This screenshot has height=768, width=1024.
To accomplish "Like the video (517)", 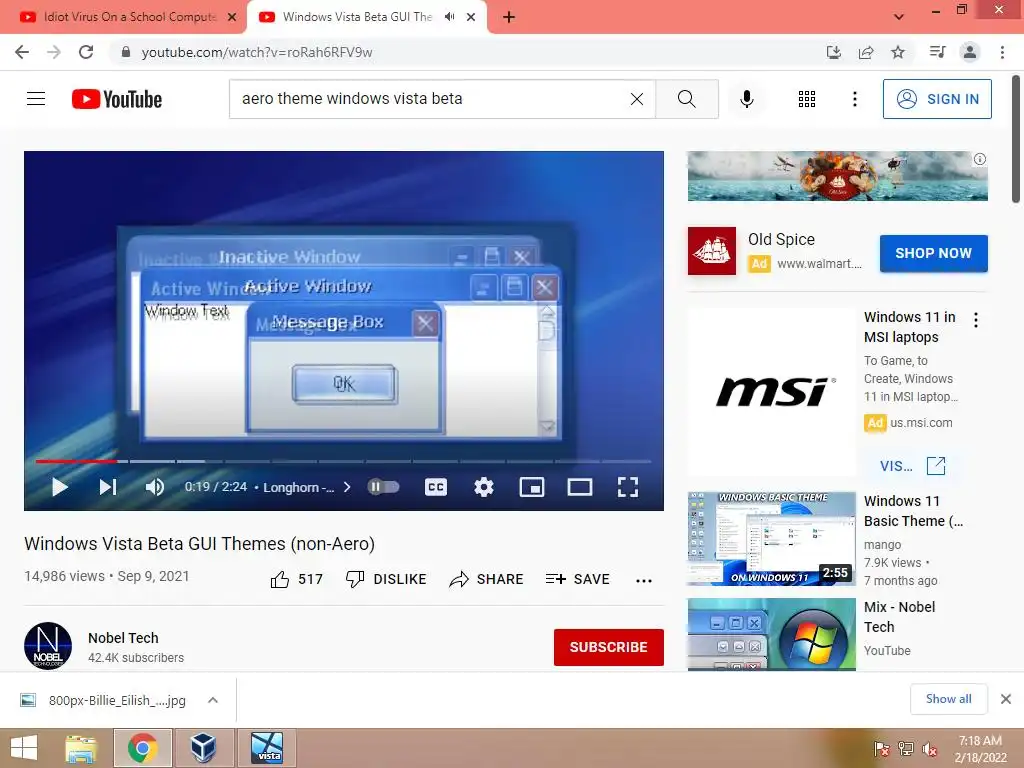I will coord(297,579).
